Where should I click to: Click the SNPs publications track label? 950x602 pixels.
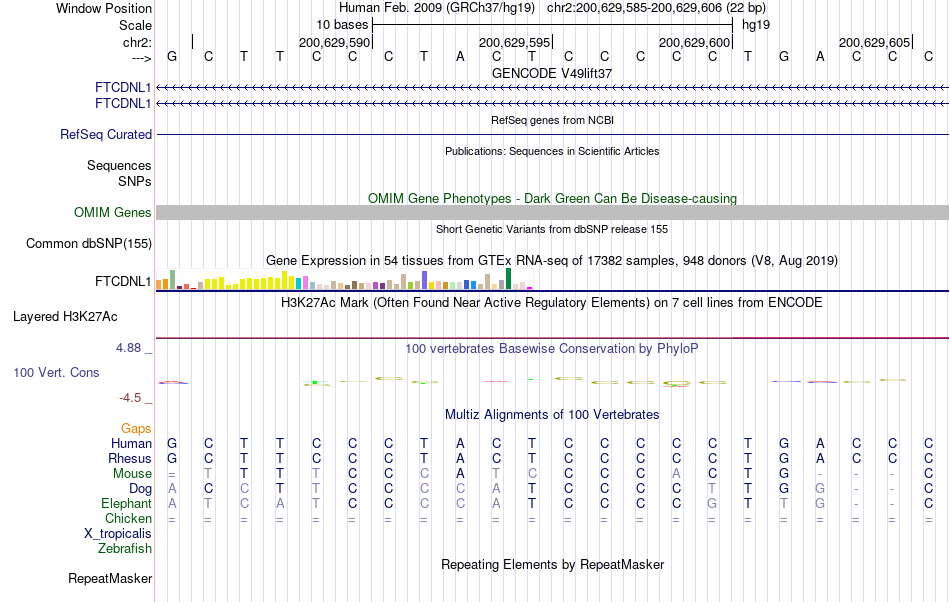135,181
